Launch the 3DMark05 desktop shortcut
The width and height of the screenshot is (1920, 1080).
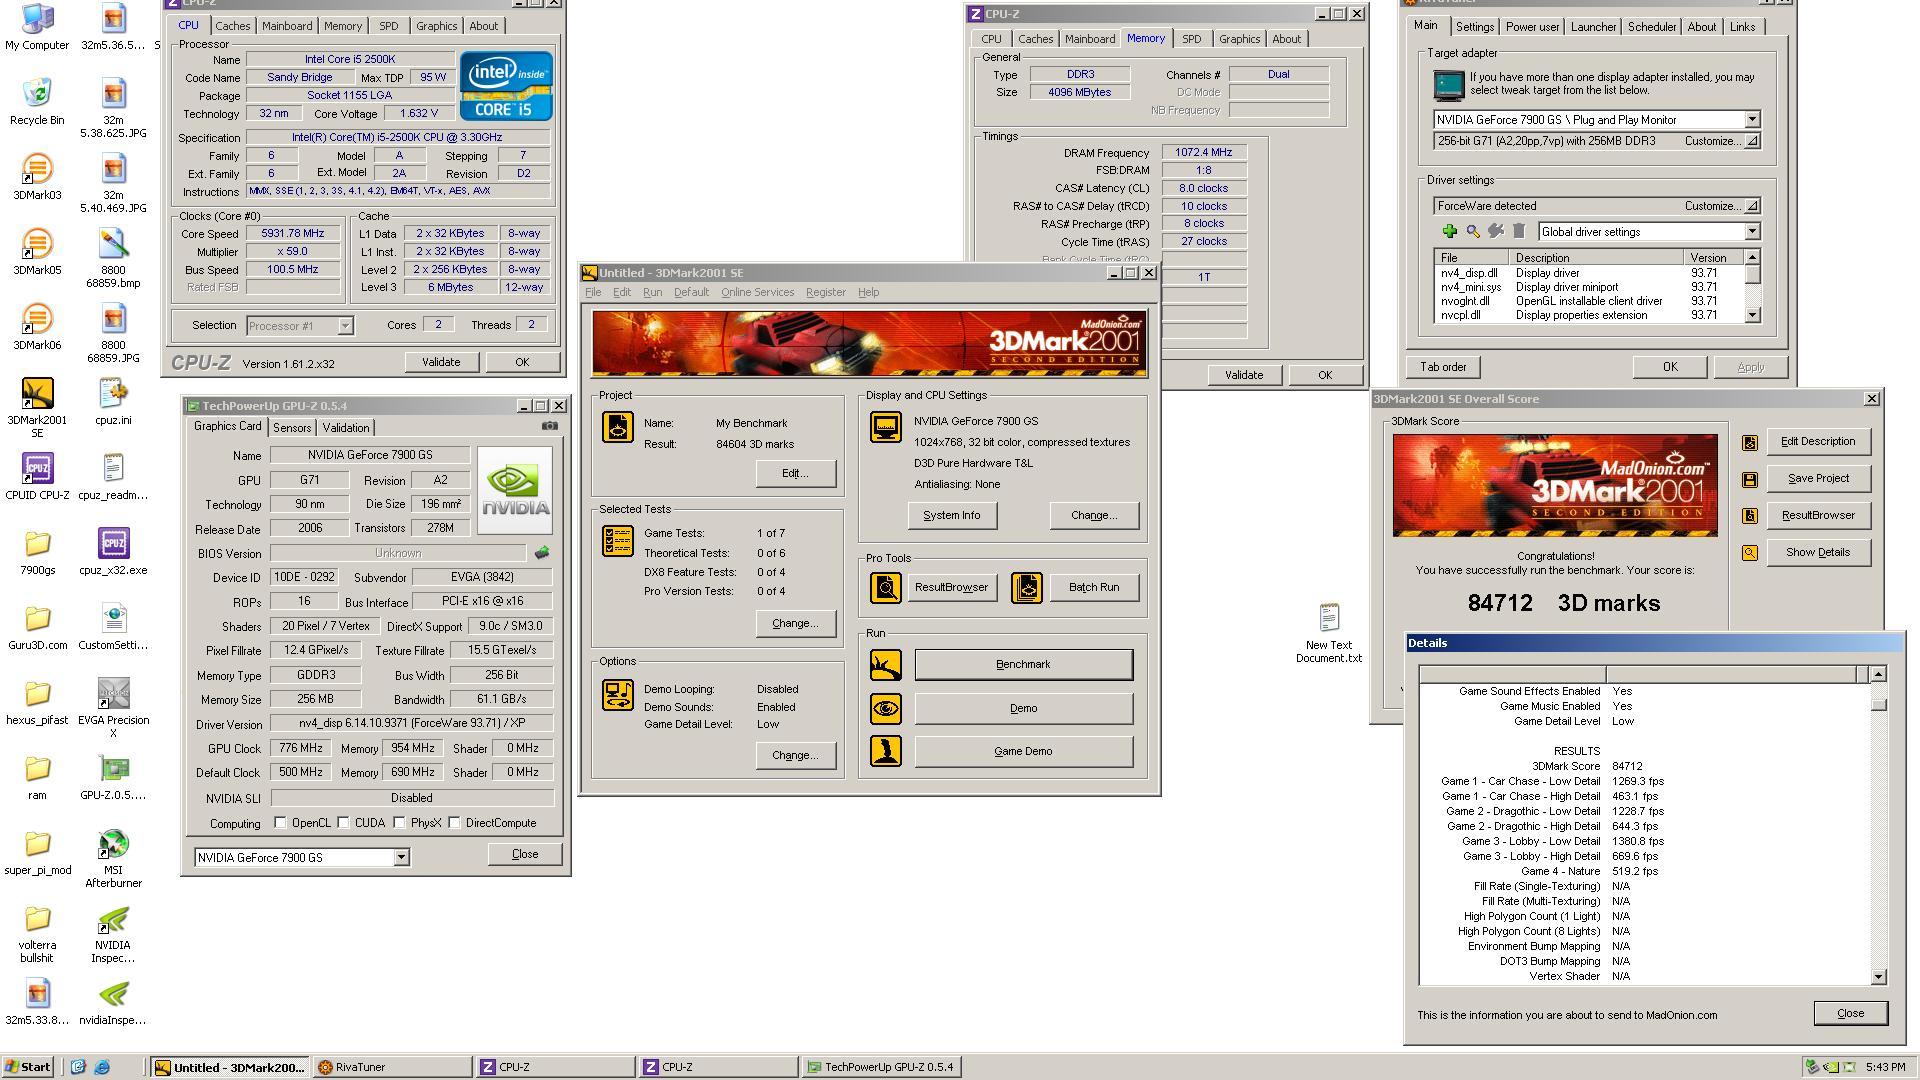(x=37, y=243)
